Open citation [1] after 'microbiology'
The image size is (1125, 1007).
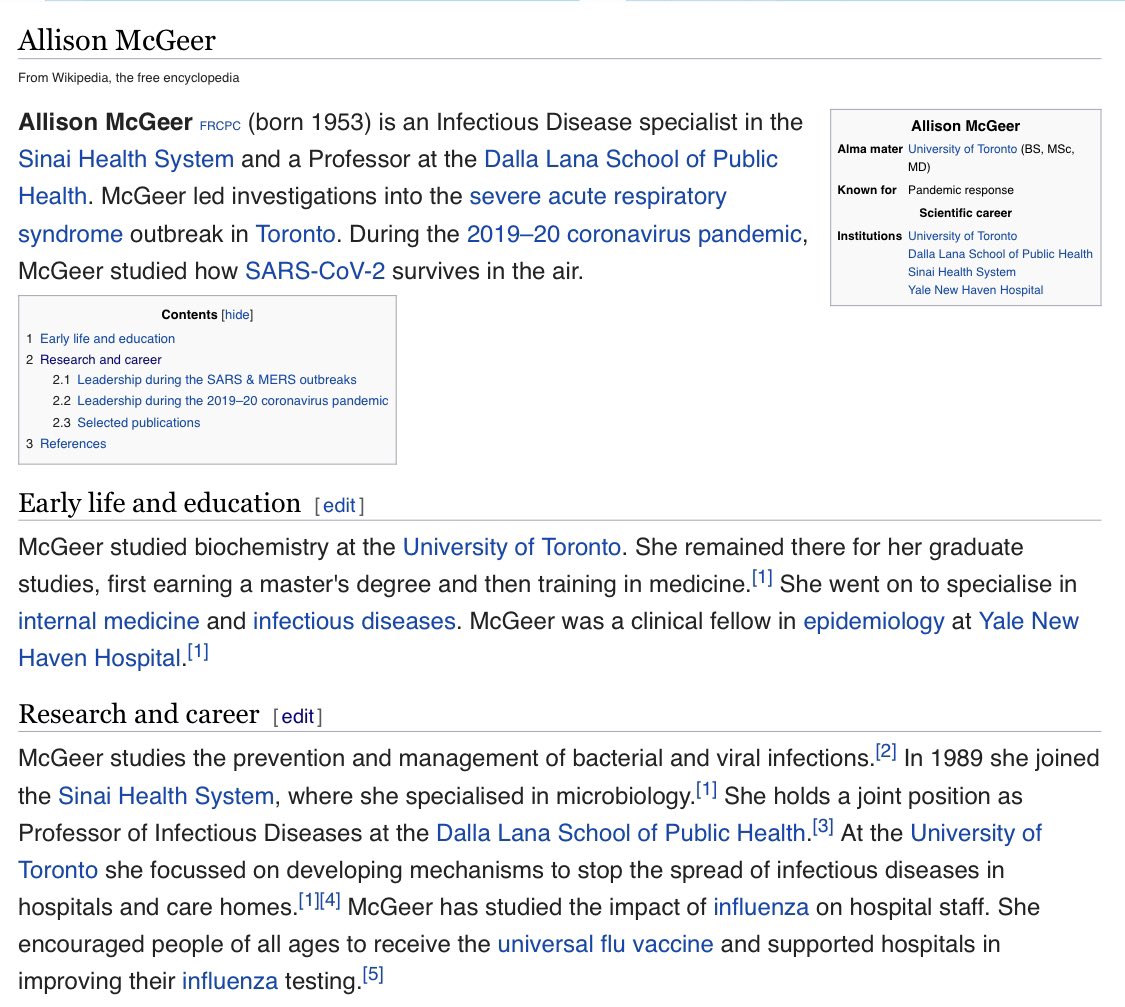[x=707, y=790]
